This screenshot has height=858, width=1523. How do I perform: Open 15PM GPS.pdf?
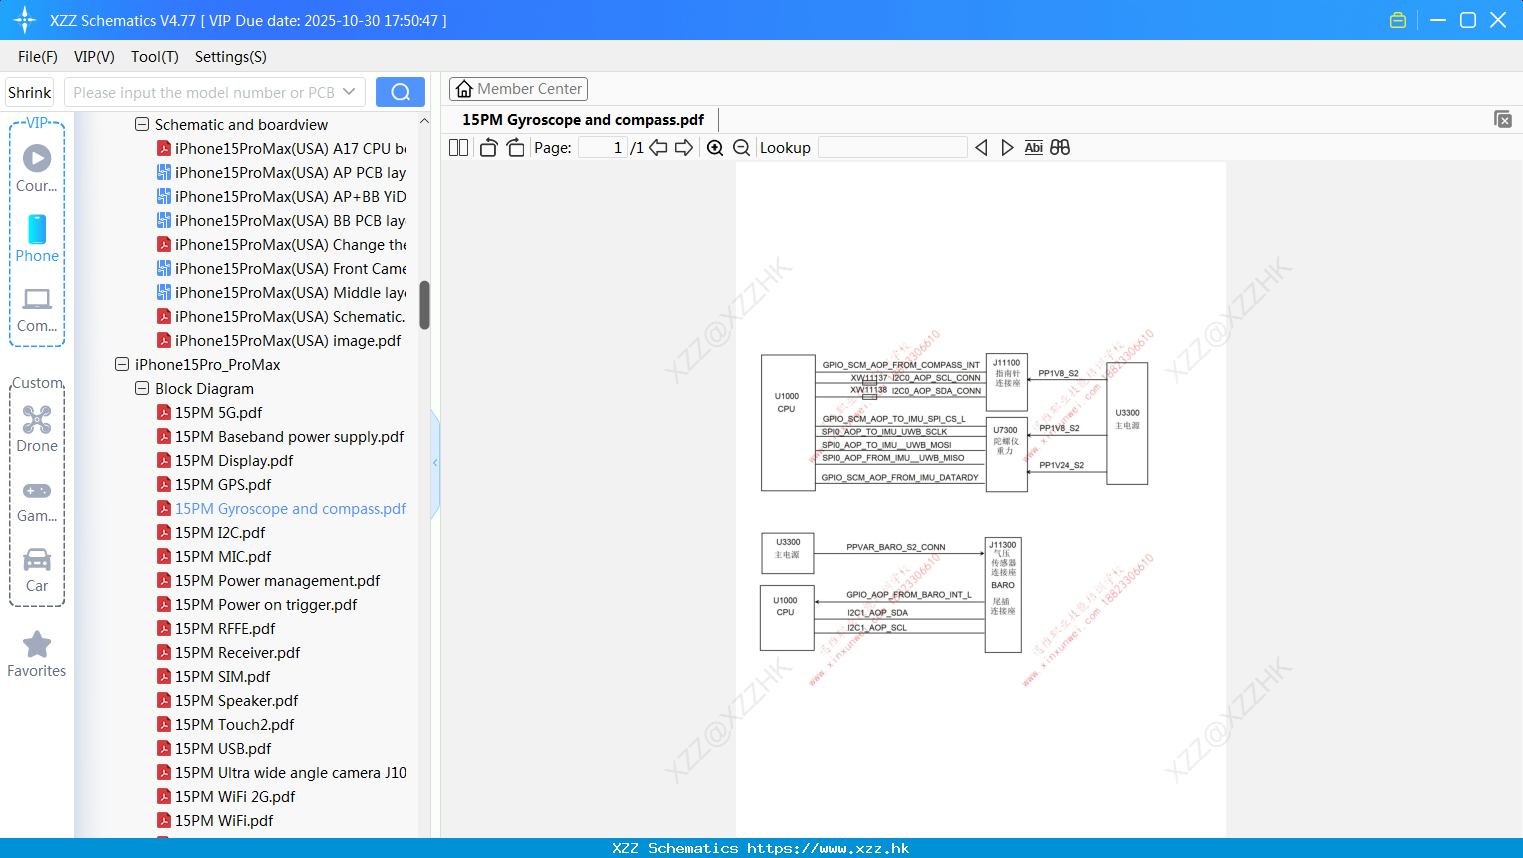coord(214,485)
